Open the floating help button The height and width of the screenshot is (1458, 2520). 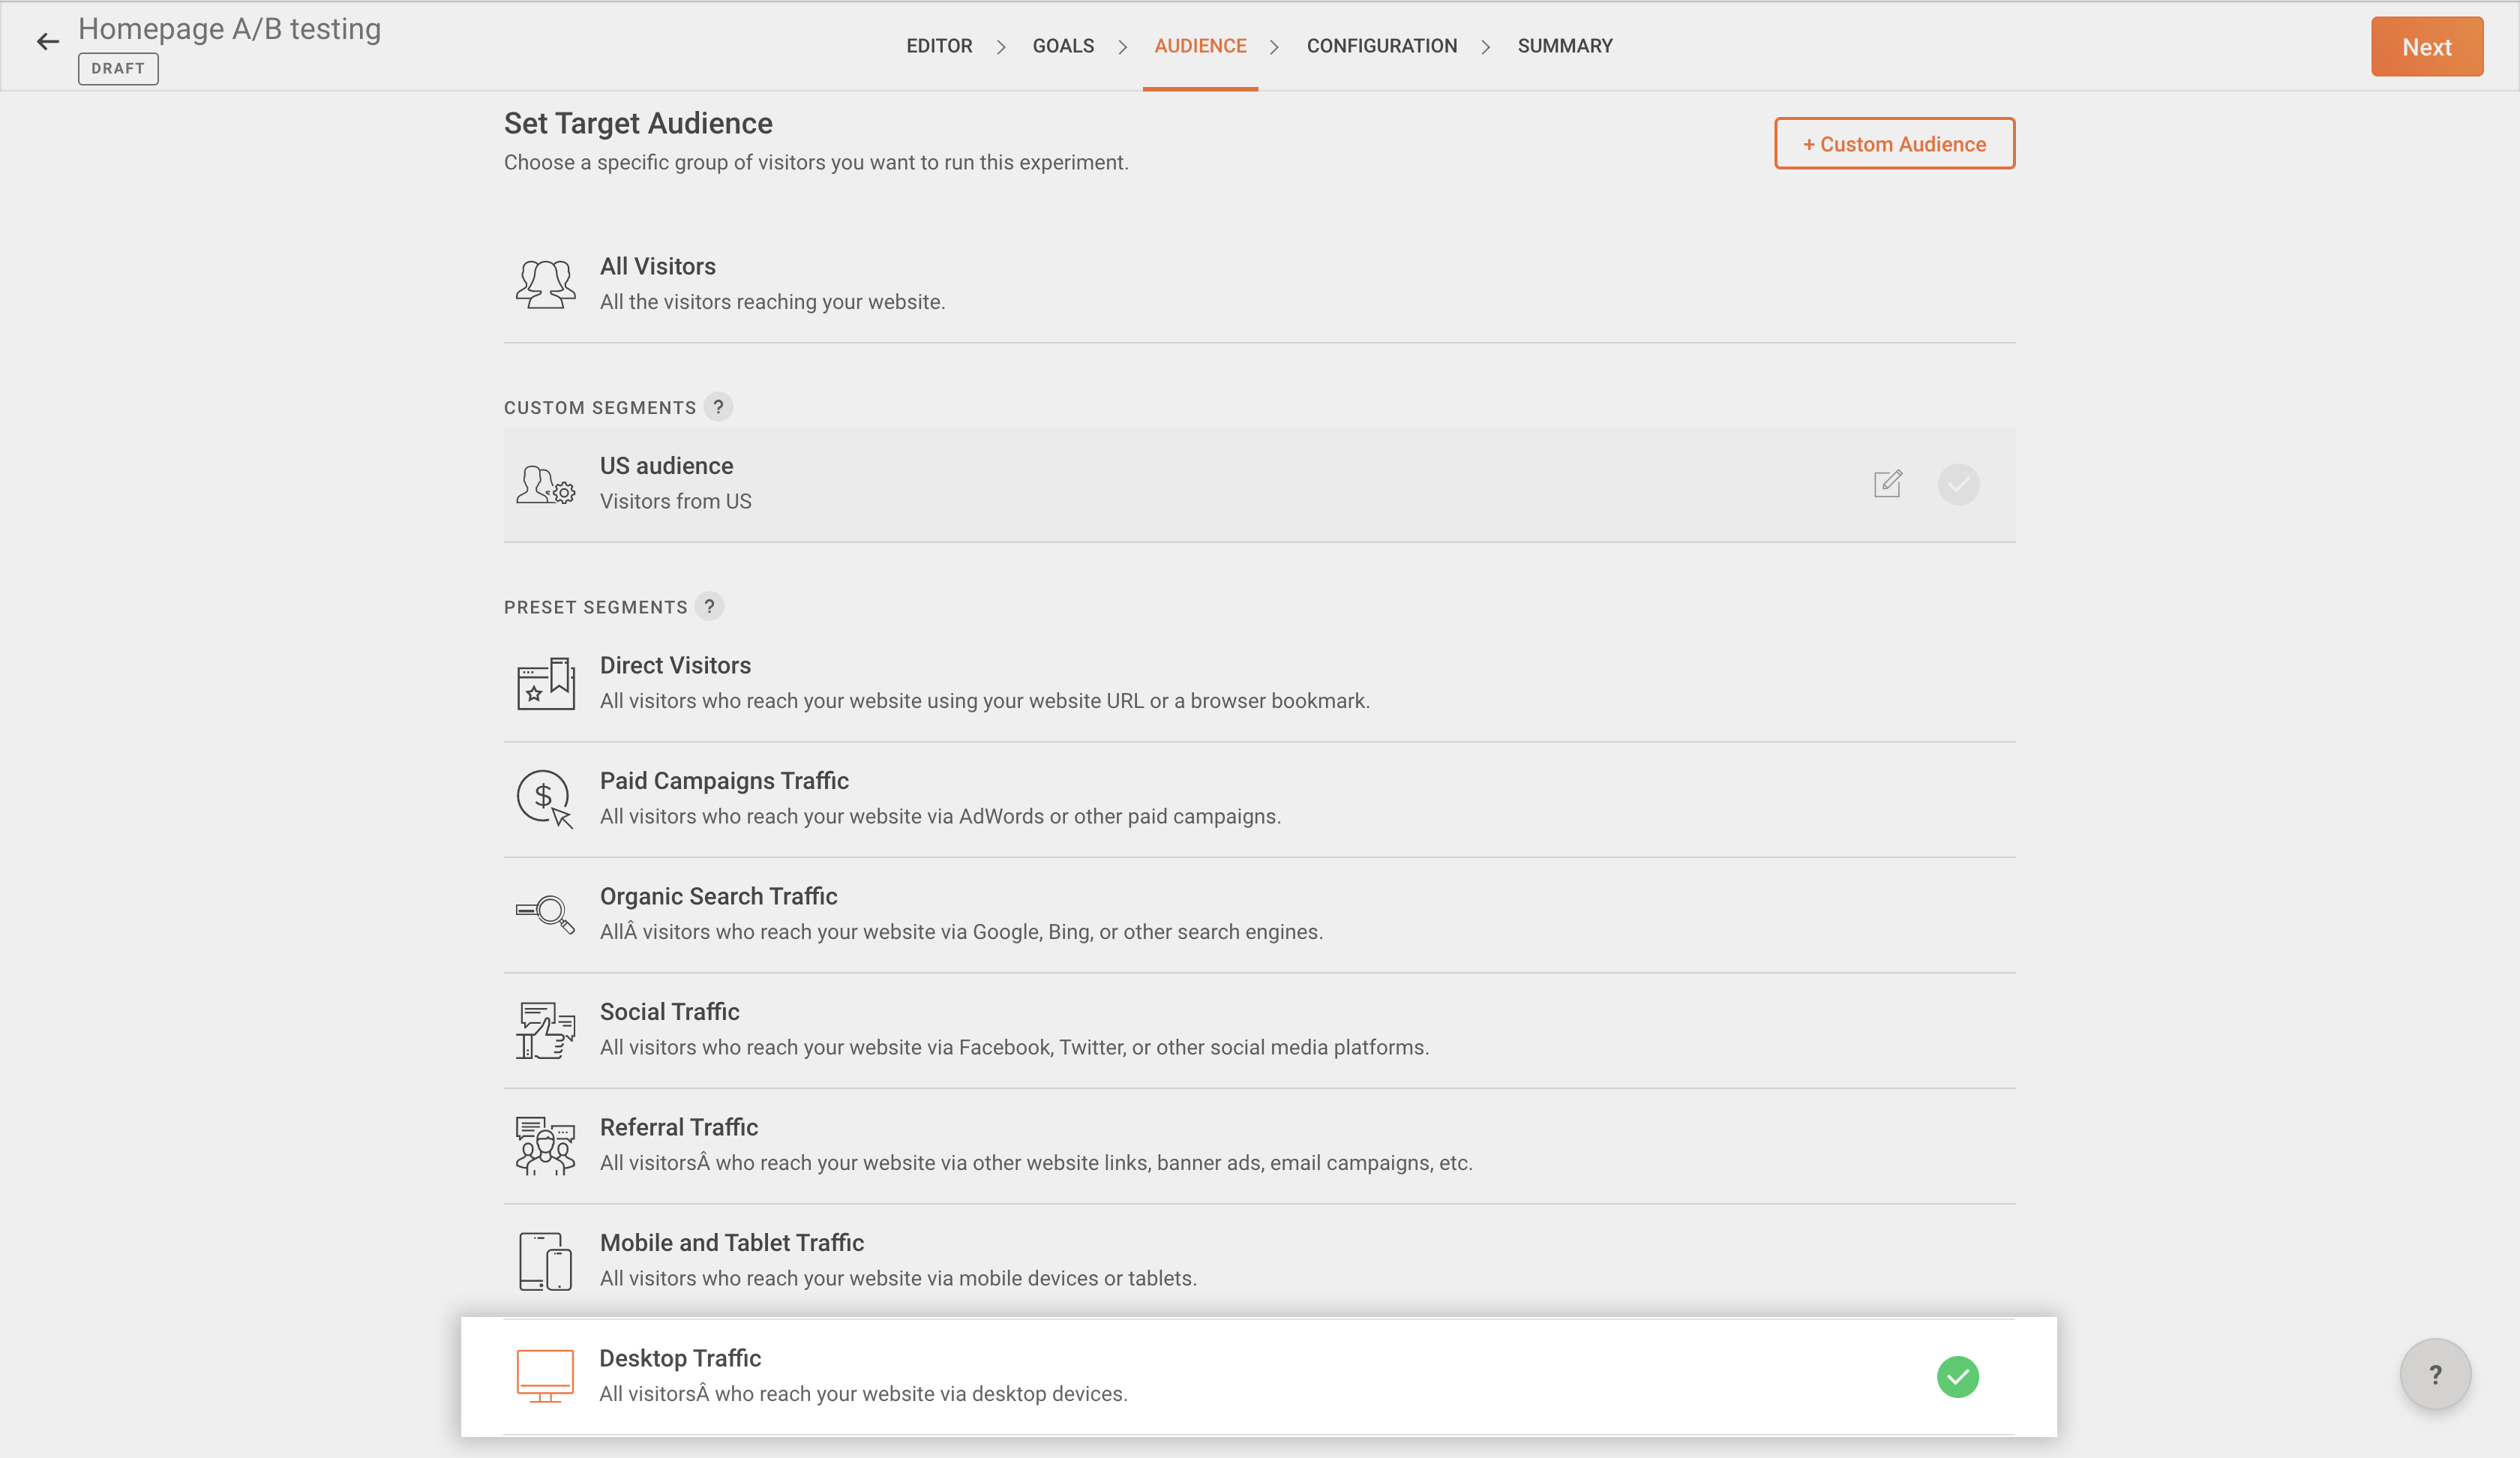point(2435,1374)
